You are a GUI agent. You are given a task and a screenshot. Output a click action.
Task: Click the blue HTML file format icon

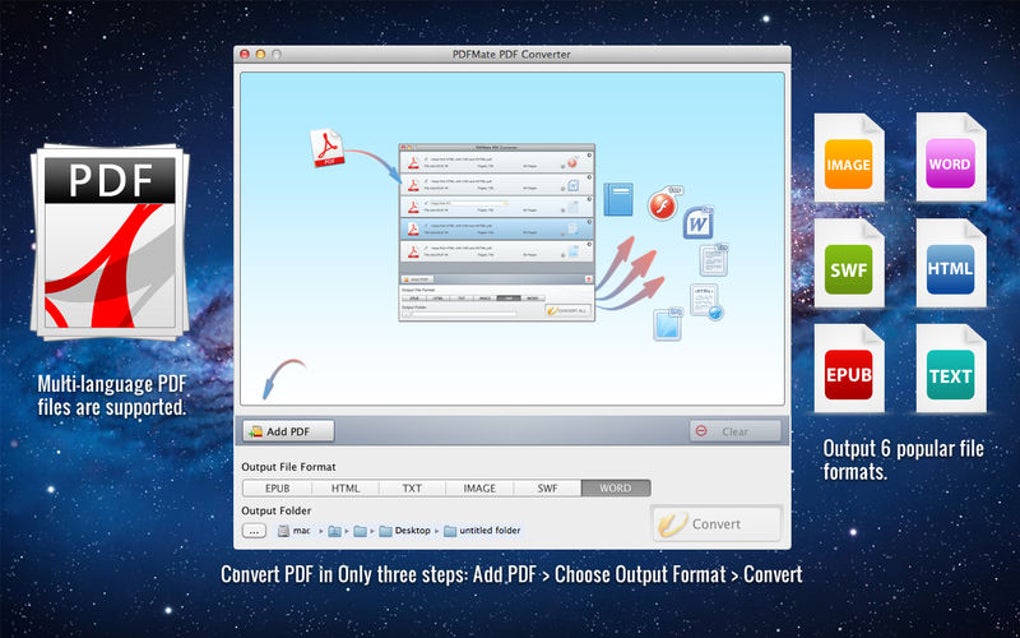(950, 263)
